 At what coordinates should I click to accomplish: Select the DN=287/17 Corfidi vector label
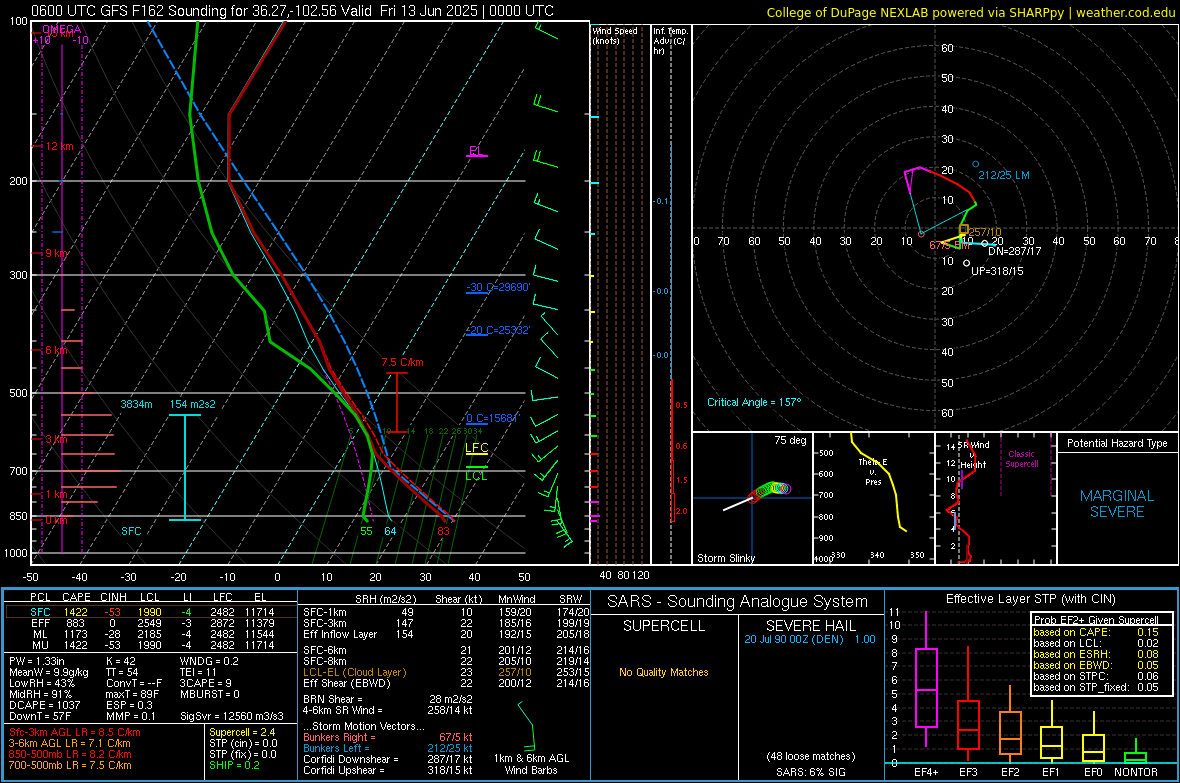[1014, 251]
